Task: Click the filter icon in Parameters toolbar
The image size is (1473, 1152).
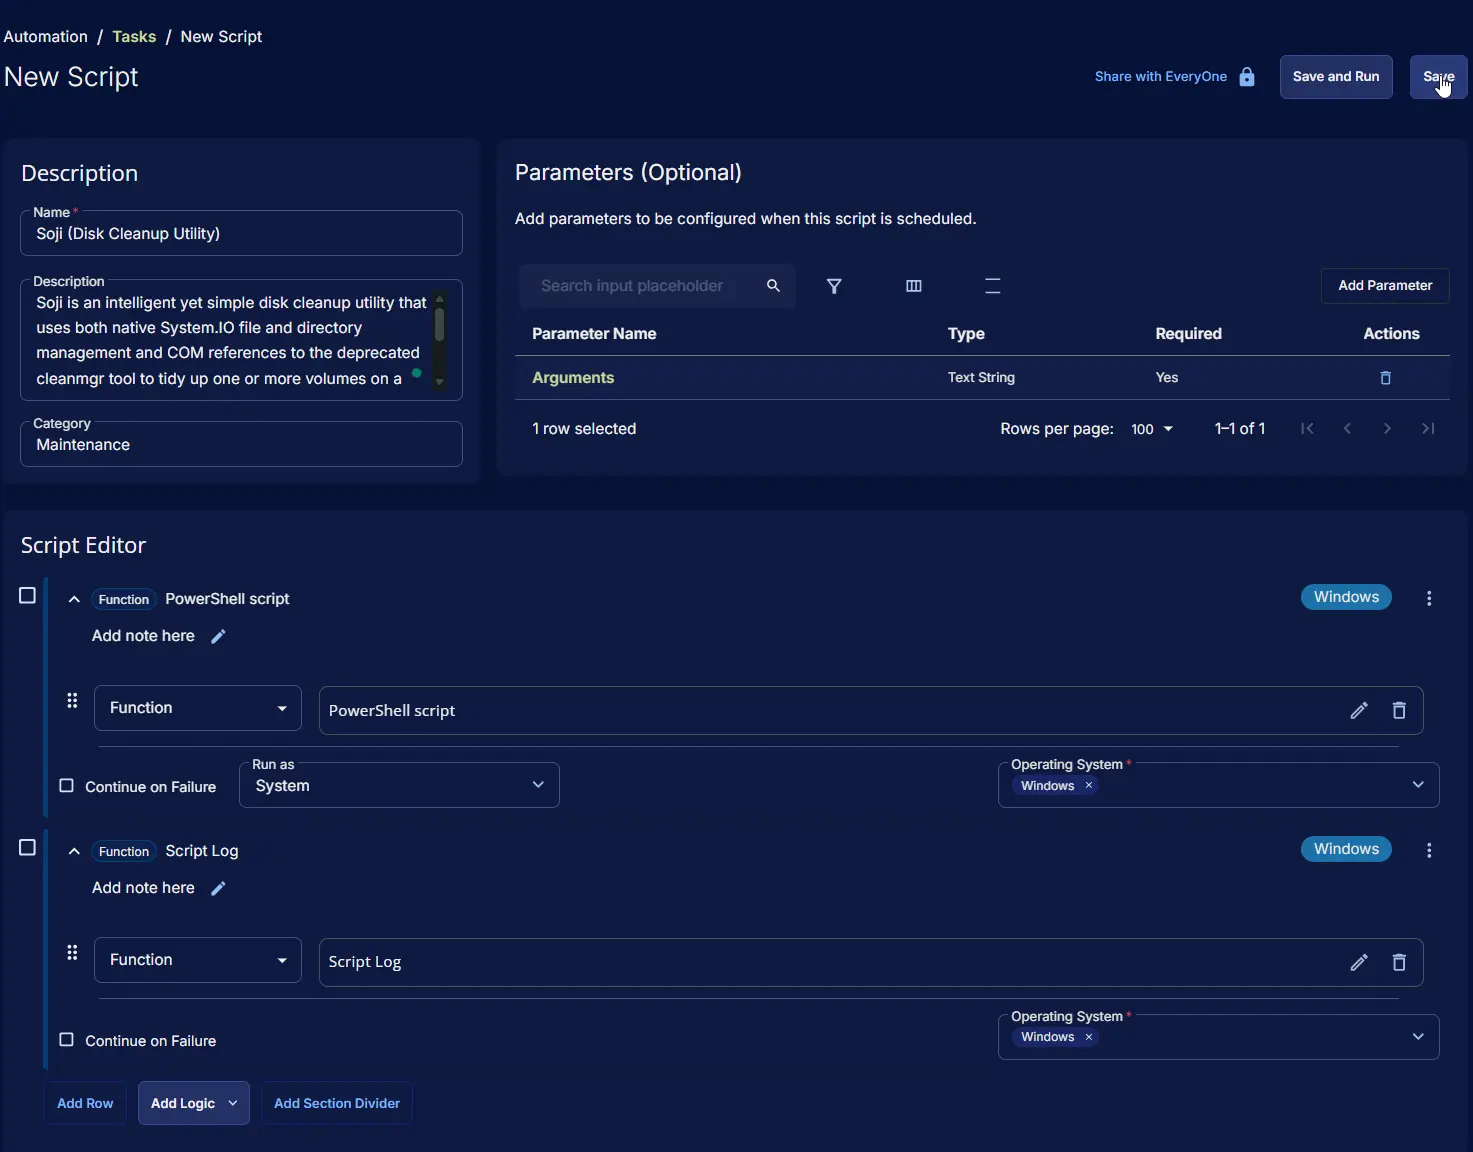Action: [834, 286]
